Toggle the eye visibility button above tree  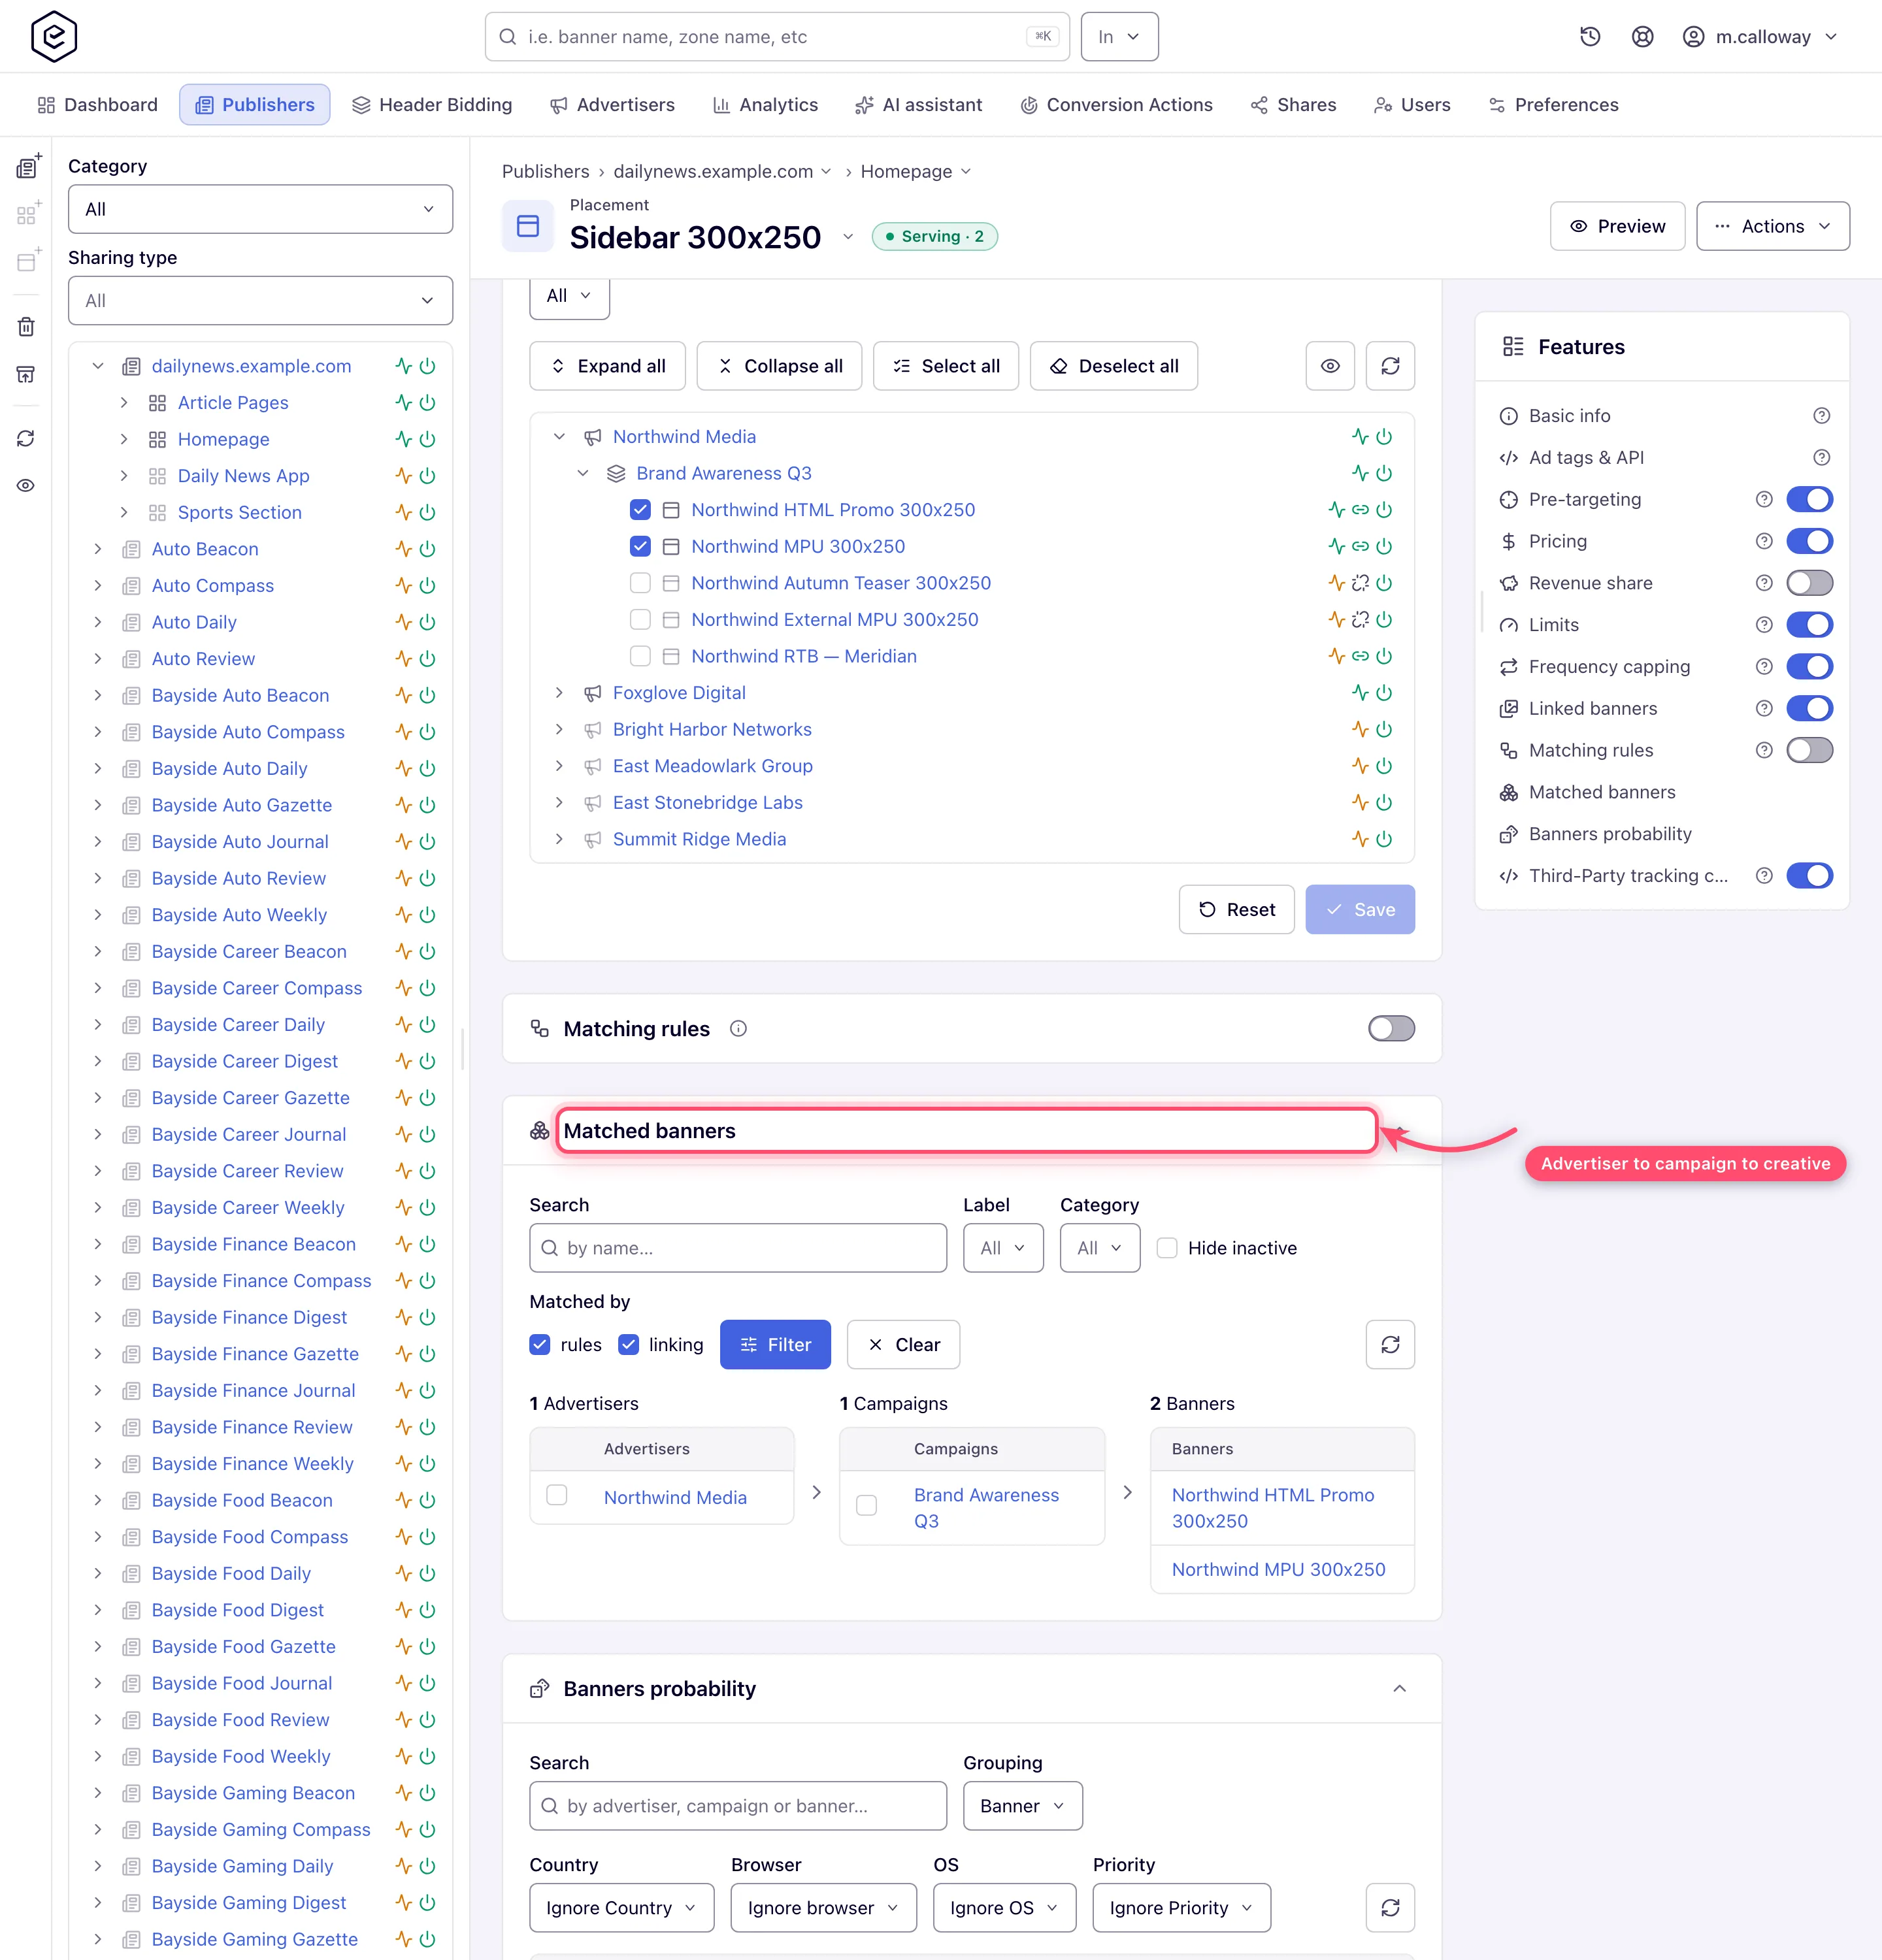pos(1330,366)
